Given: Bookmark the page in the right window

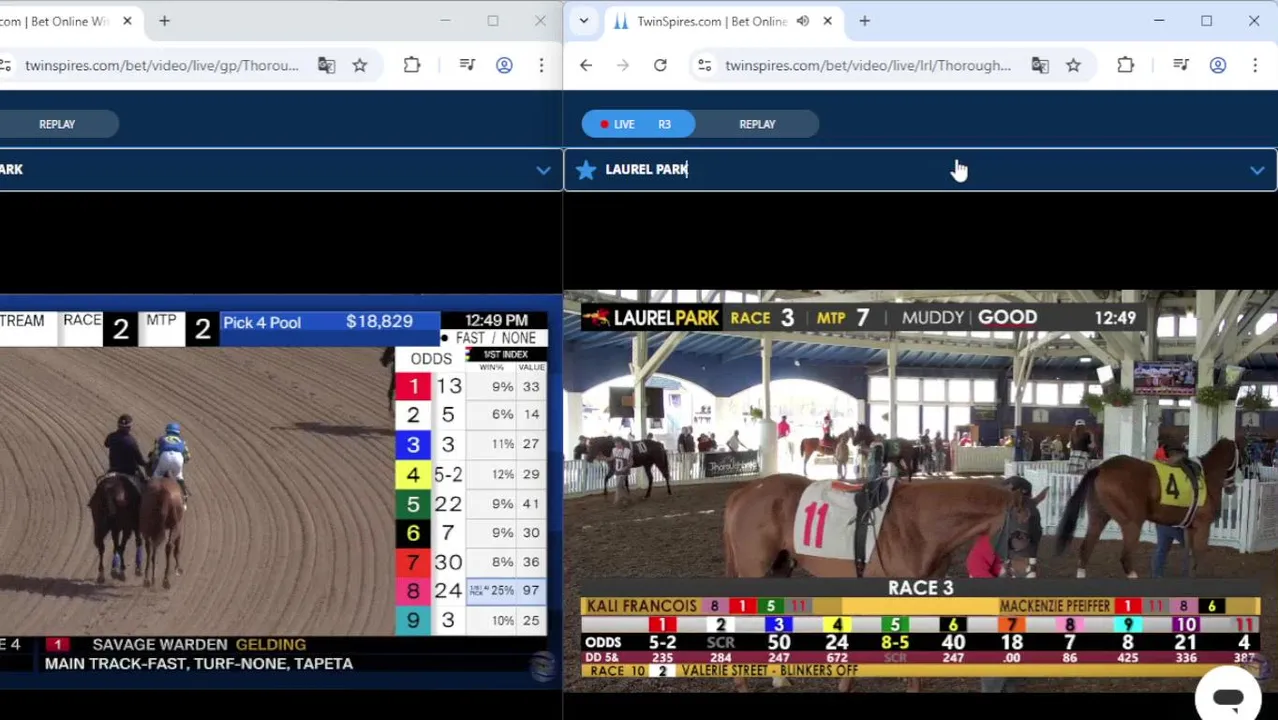Looking at the screenshot, I should click(x=1073, y=65).
